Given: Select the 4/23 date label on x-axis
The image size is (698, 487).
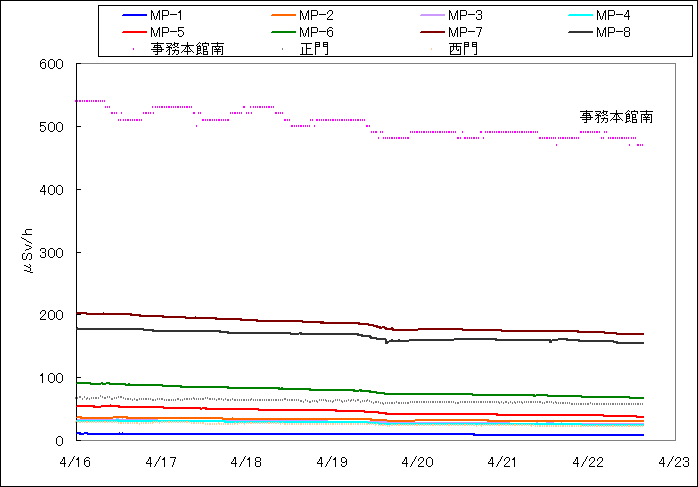Looking at the screenshot, I should [x=672, y=462].
